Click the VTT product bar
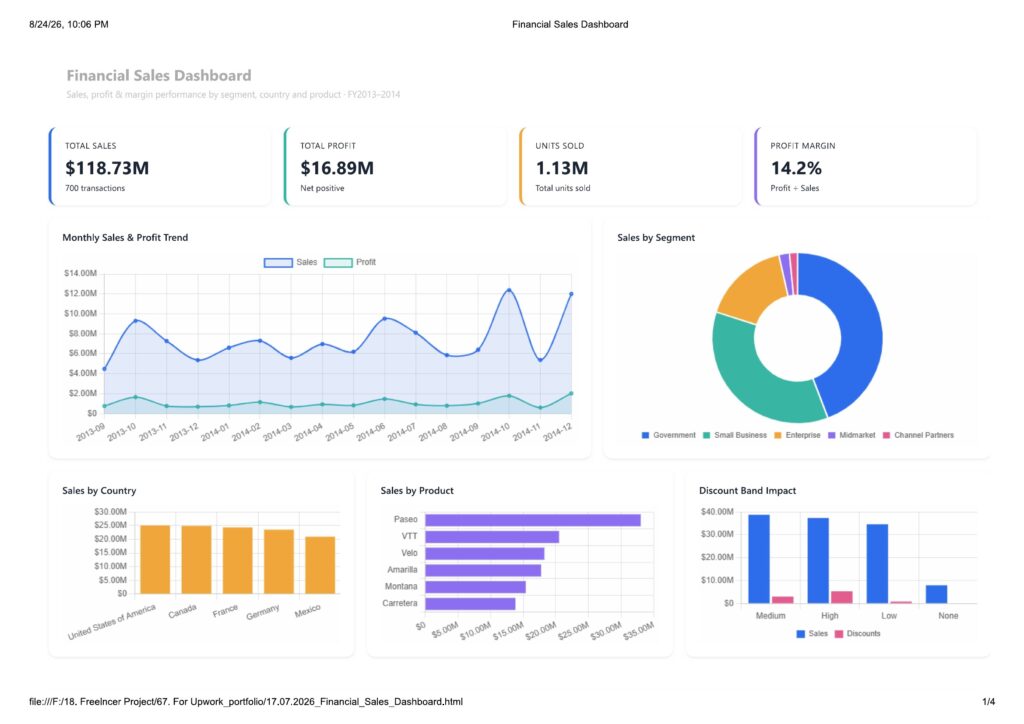1024x724 pixels. [492, 537]
